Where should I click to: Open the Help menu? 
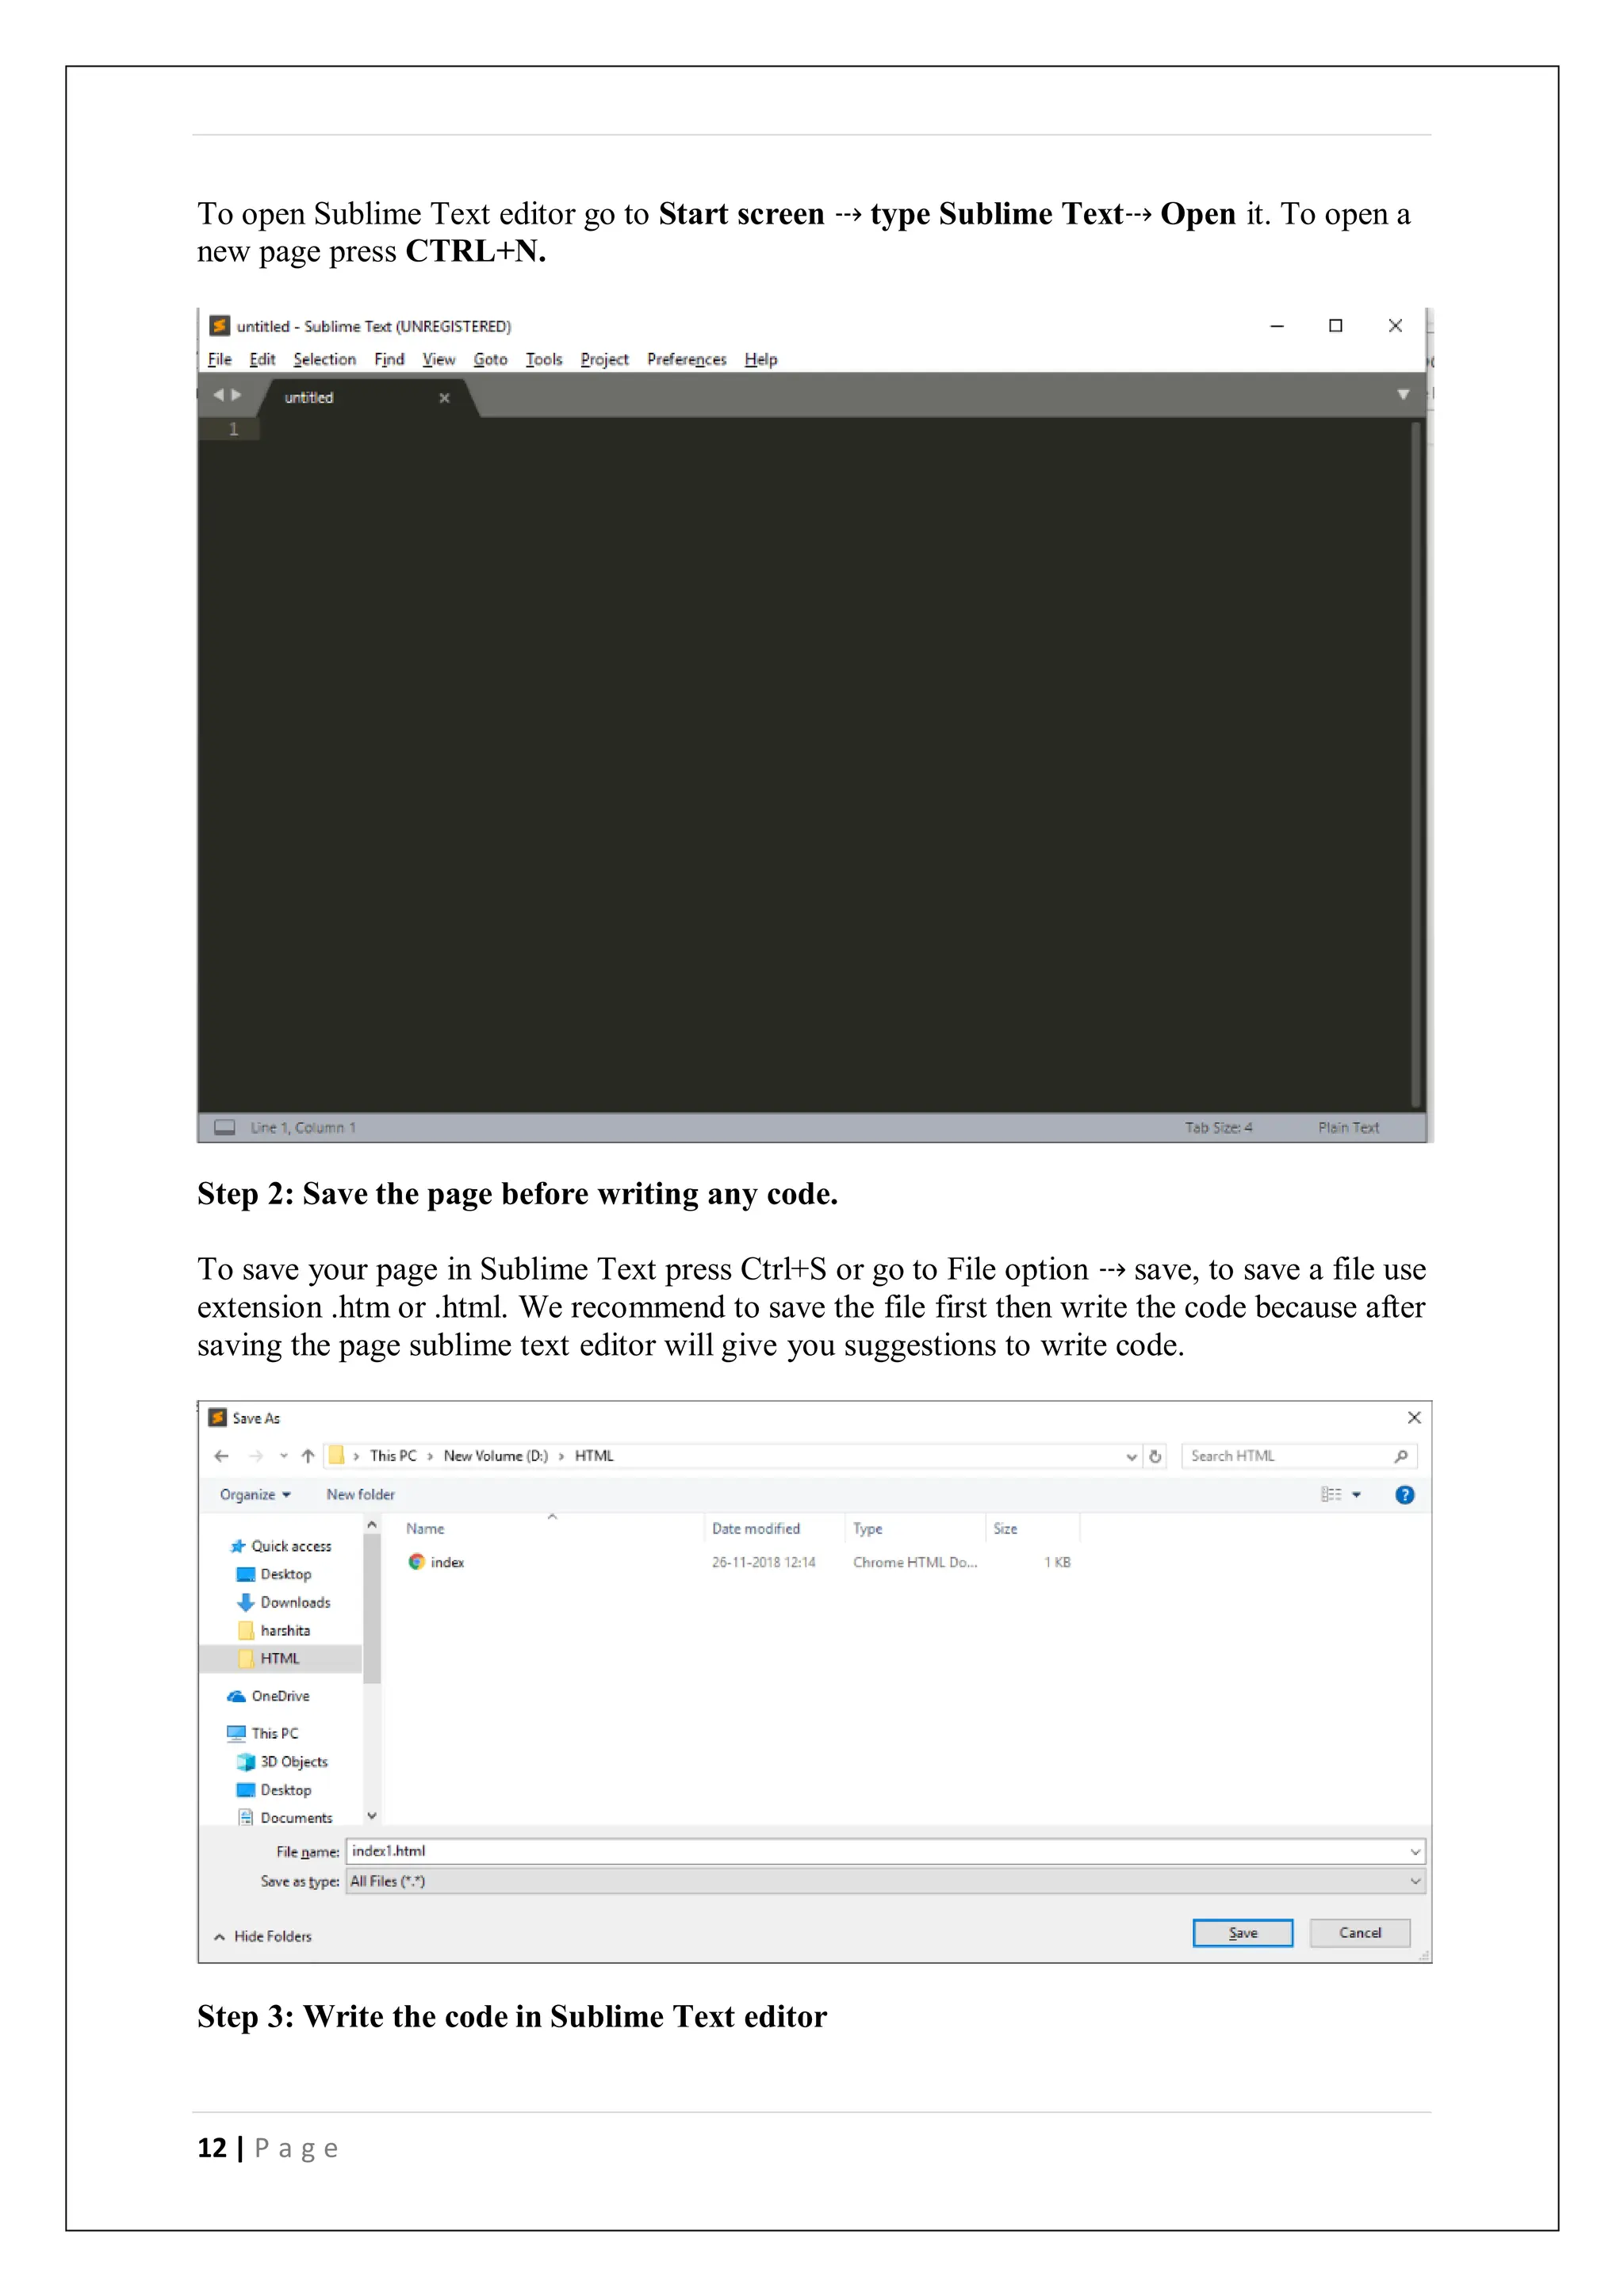[x=760, y=359]
